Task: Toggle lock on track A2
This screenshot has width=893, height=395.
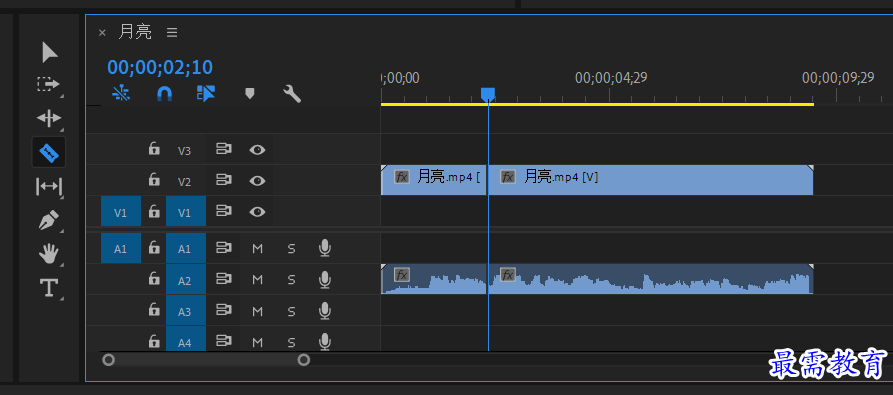Action: point(154,279)
